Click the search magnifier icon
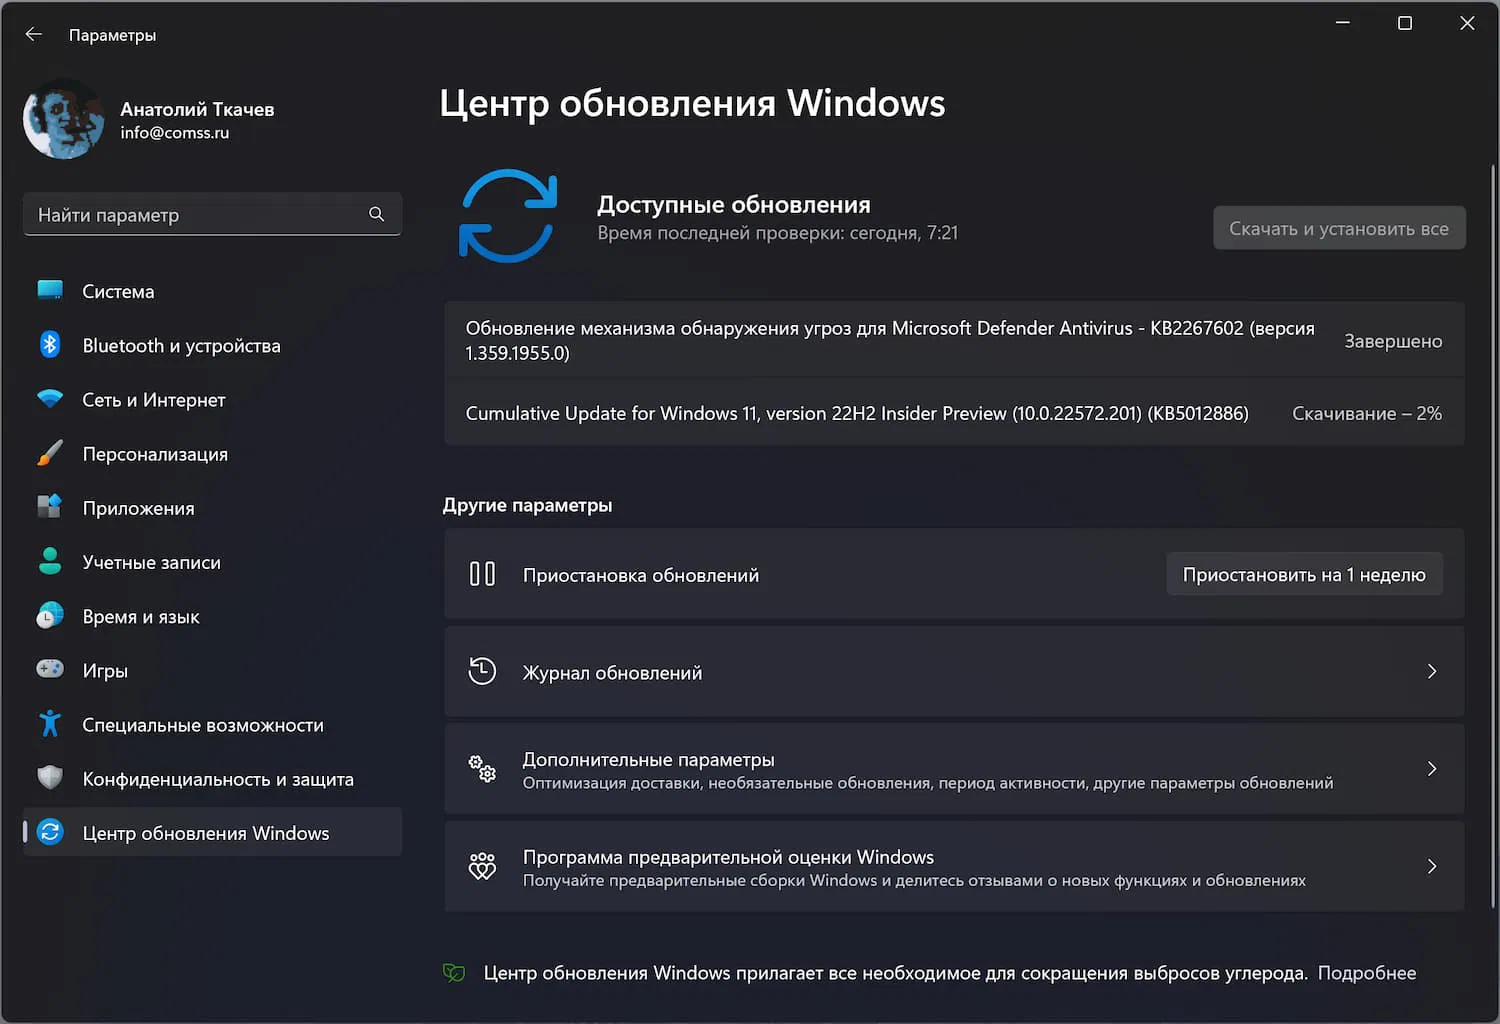Screen dimensions: 1500x1024 (x=377, y=214)
